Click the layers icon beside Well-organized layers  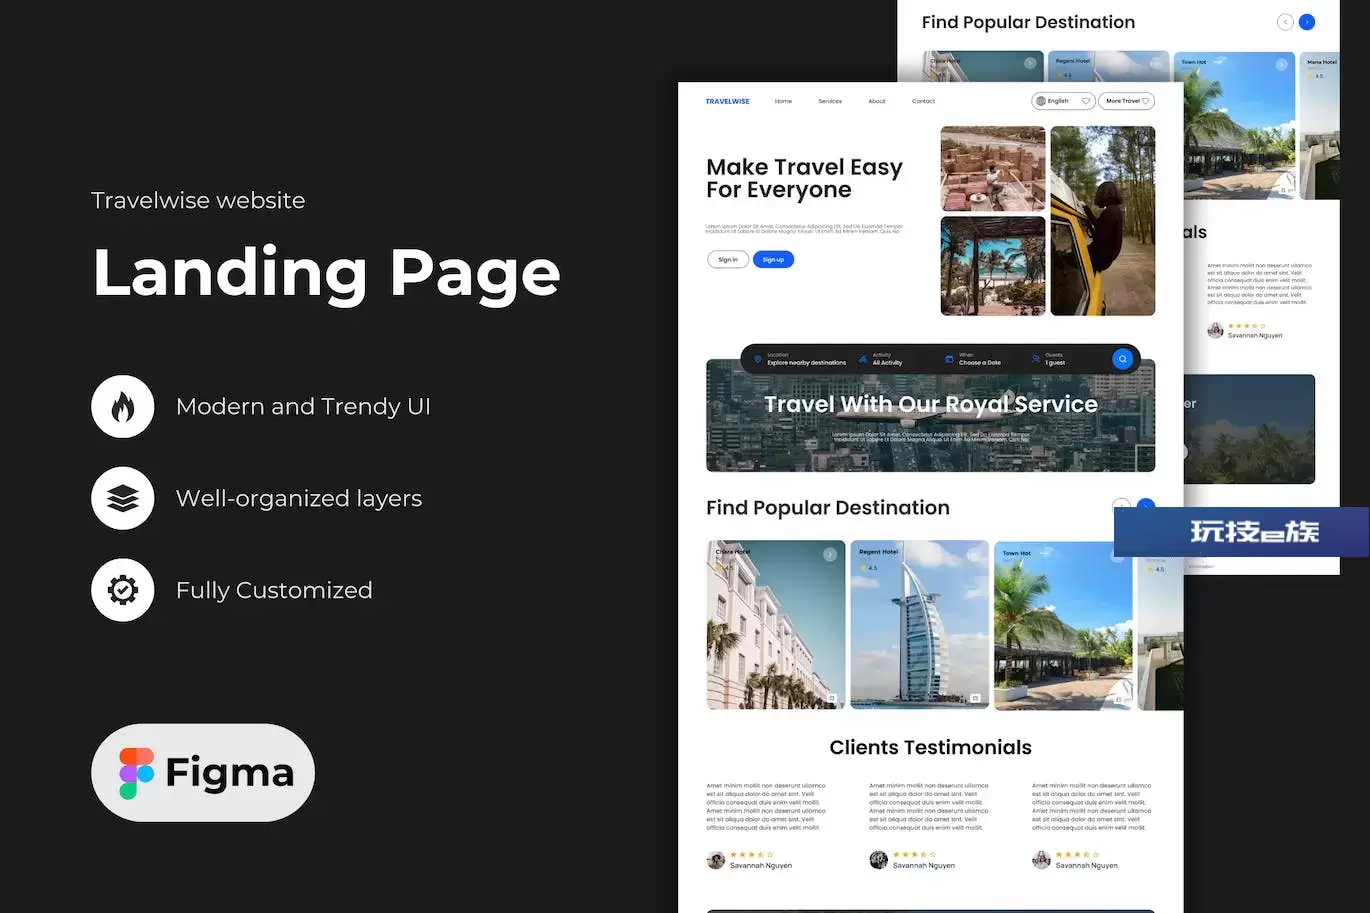click(x=123, y=498)
